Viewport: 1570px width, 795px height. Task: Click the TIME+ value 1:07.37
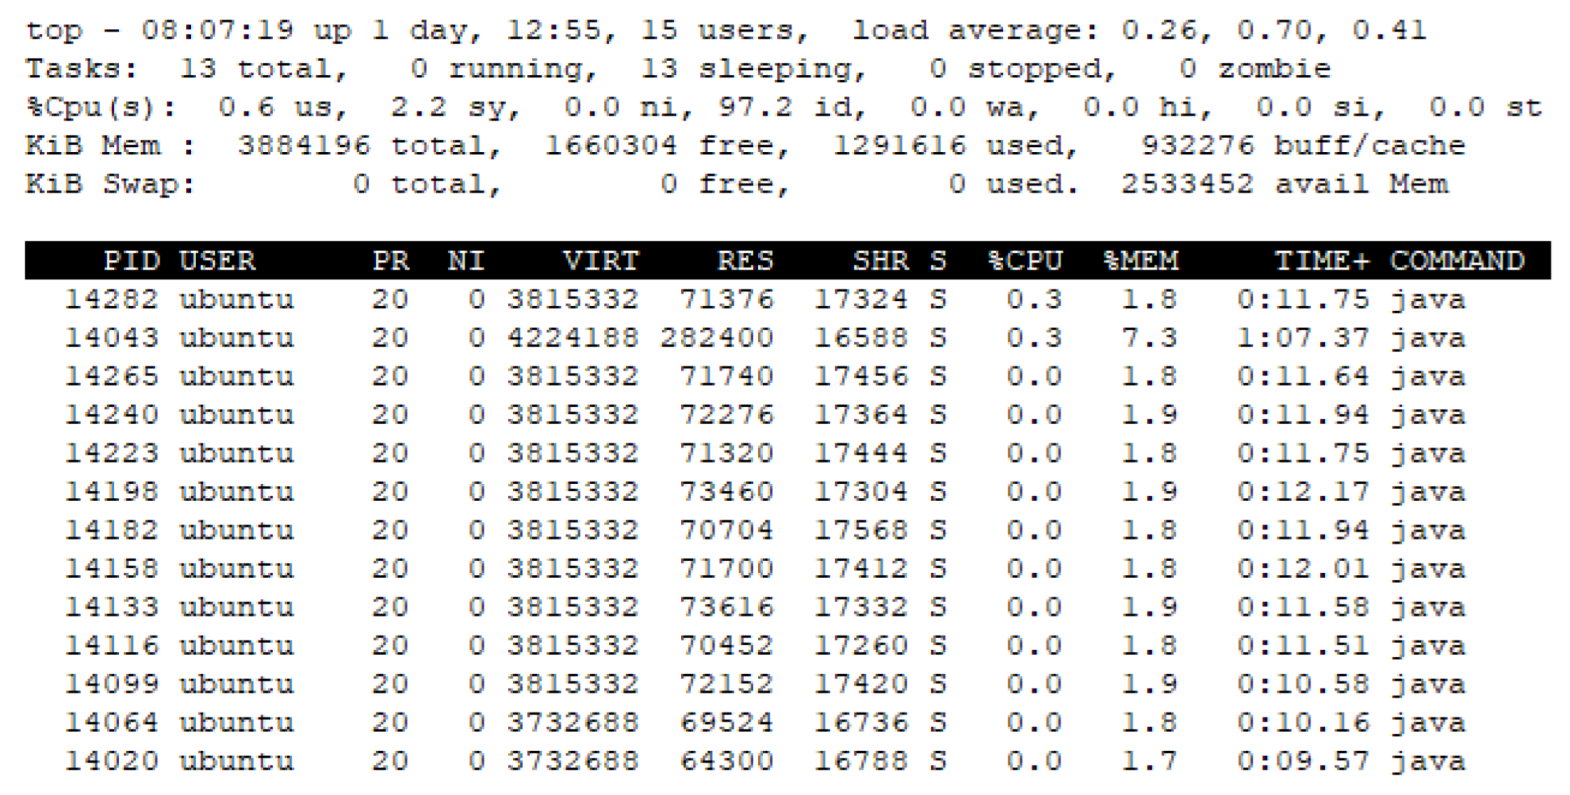[x=1303, y=338]
